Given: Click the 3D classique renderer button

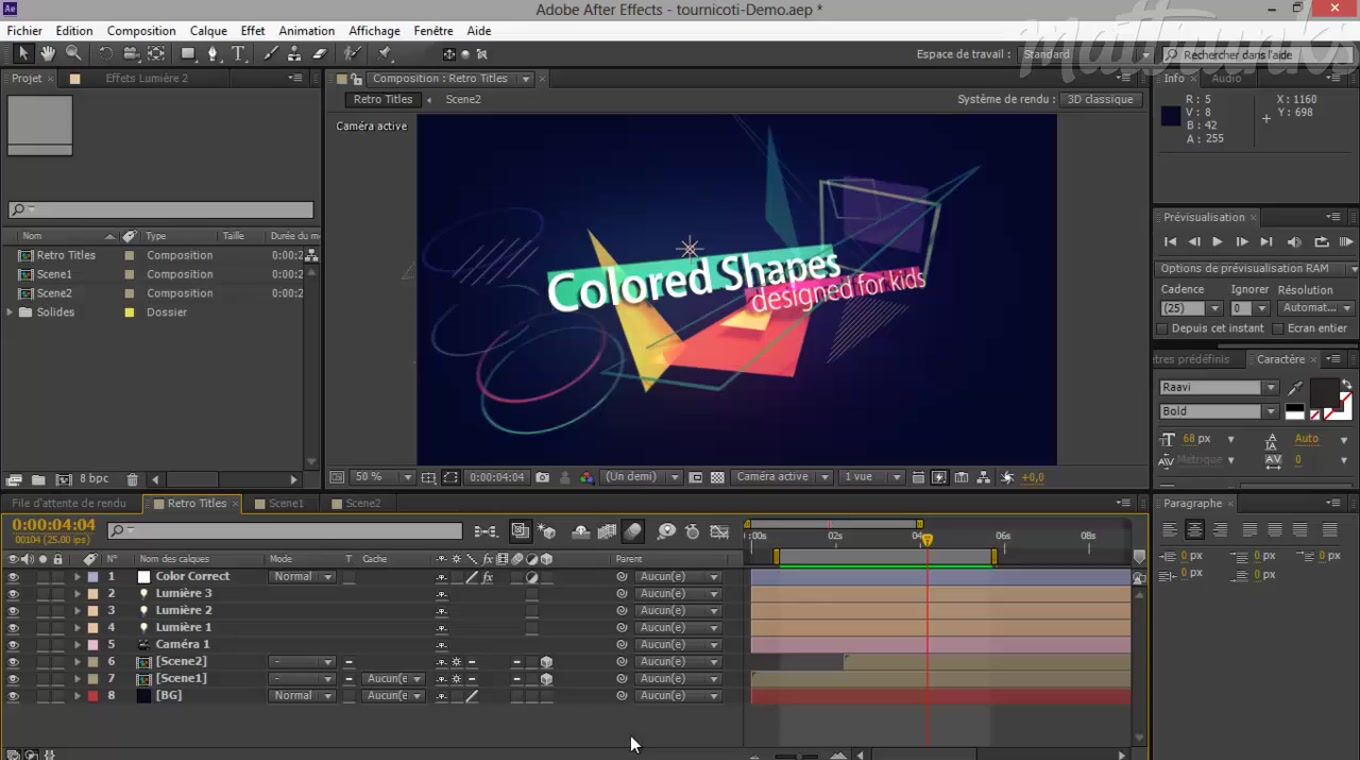Looking at the screenshot, I should [x=1100, y=100].
